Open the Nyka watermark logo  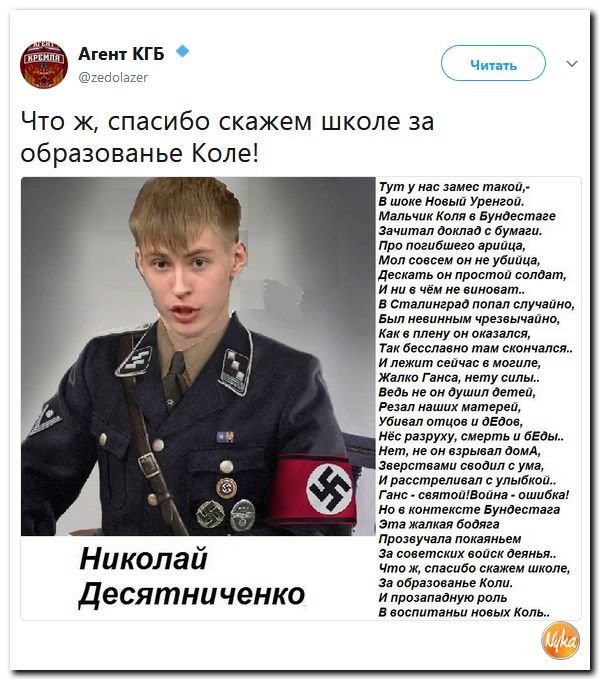coord(560,641)
